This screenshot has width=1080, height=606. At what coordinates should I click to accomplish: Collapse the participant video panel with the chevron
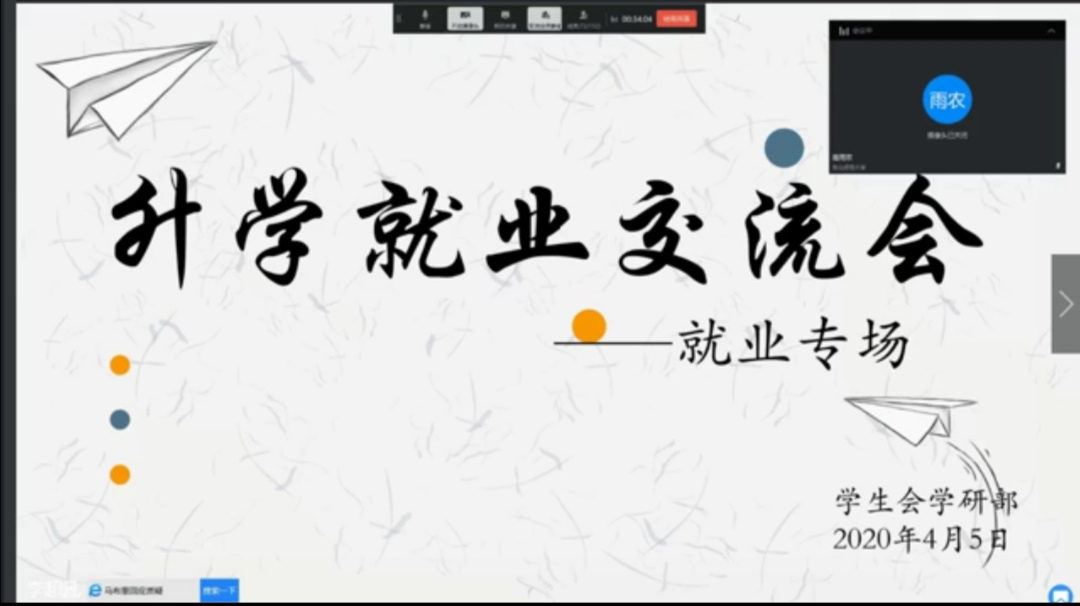coord(1051,31)
